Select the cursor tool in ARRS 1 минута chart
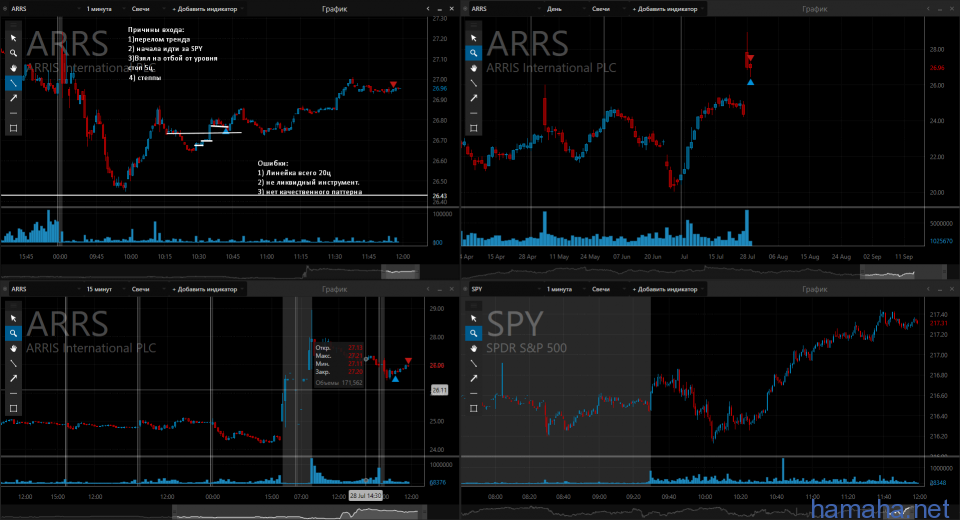 click(13, 38)
